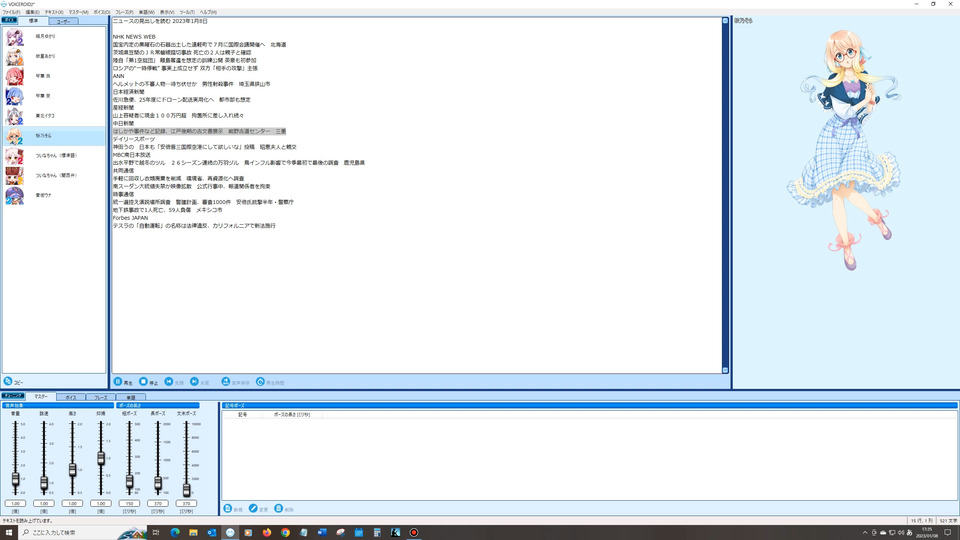Open the Windows Start menu
This screenshot has height=540, width=960.
click(9, 532)
